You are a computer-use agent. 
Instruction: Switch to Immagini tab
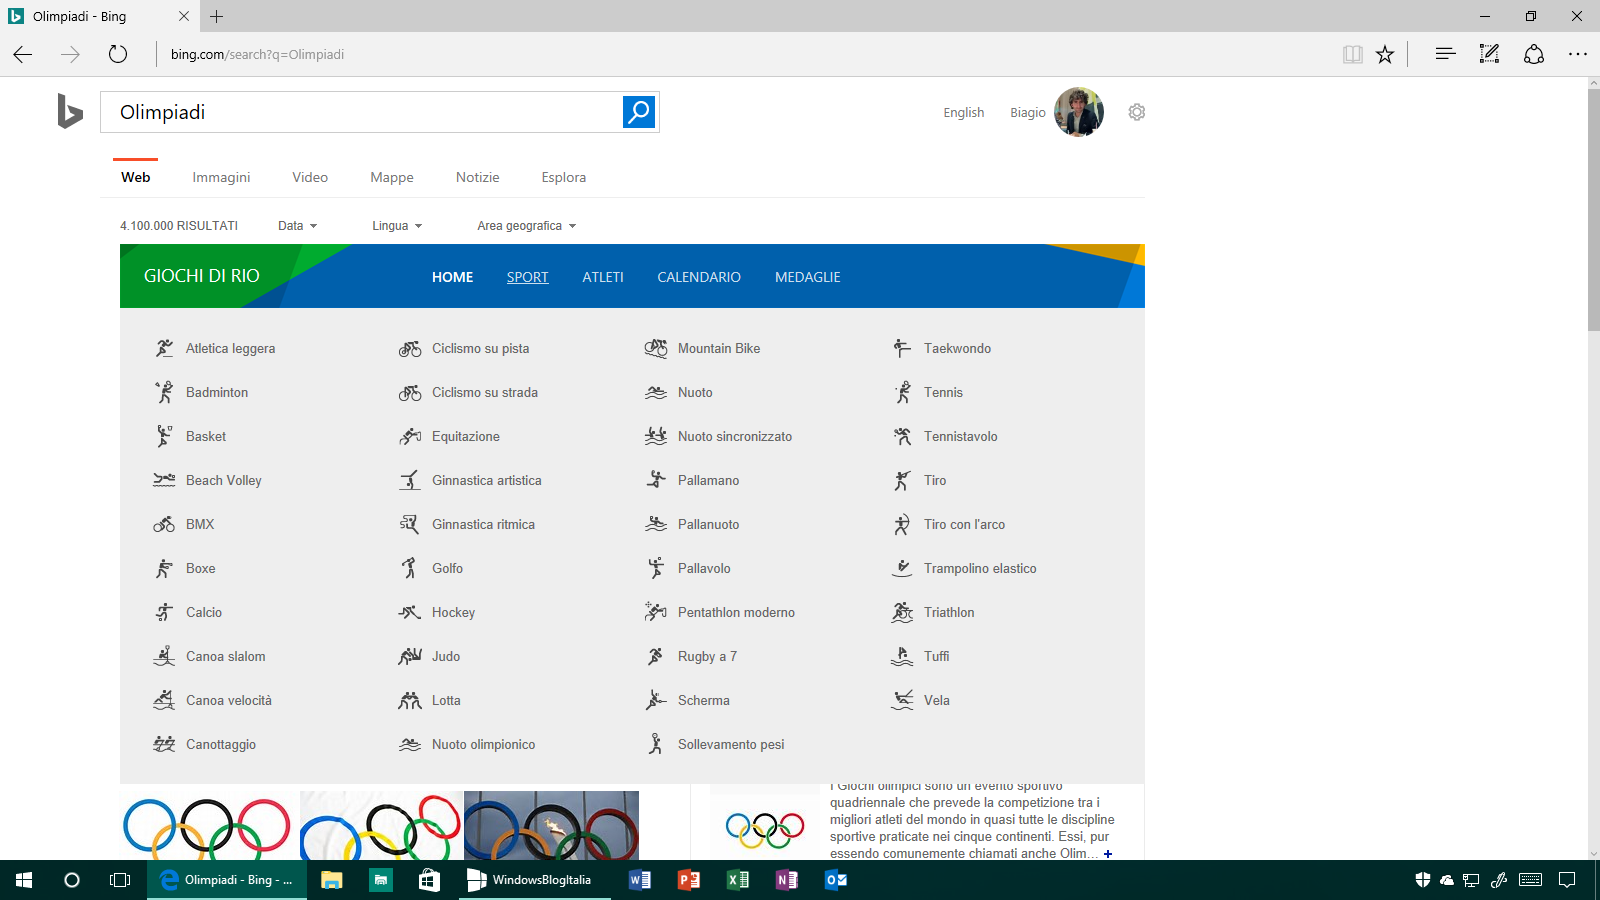[x=221, y=177]
